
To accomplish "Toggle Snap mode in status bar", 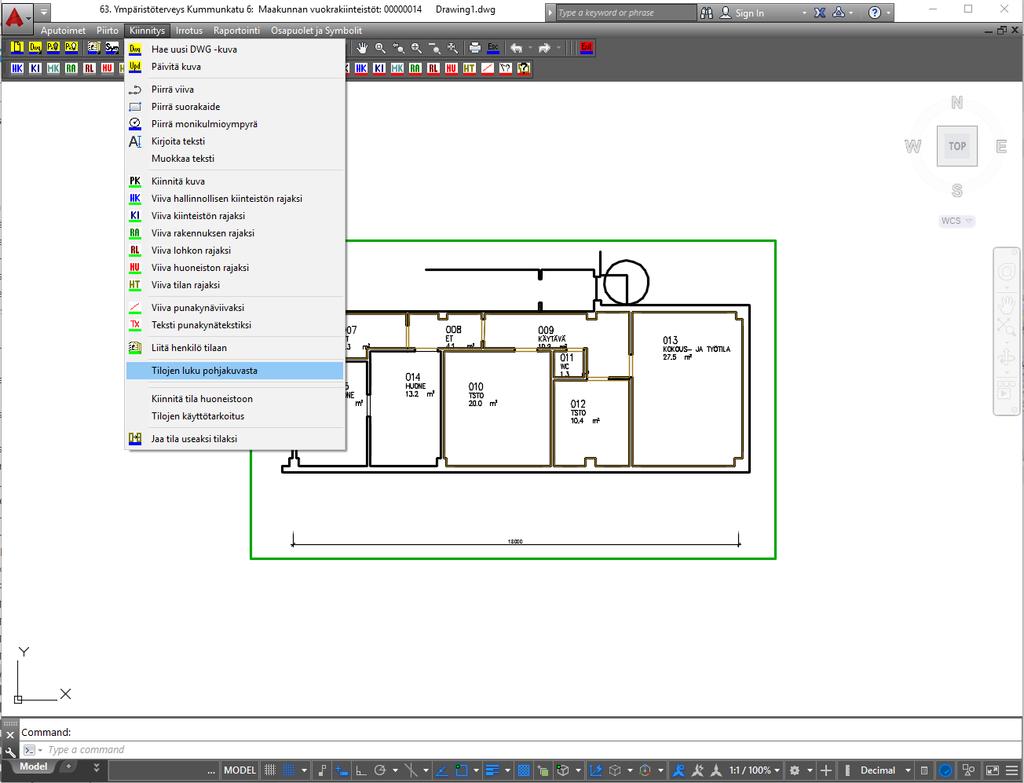I will [289, 771].
